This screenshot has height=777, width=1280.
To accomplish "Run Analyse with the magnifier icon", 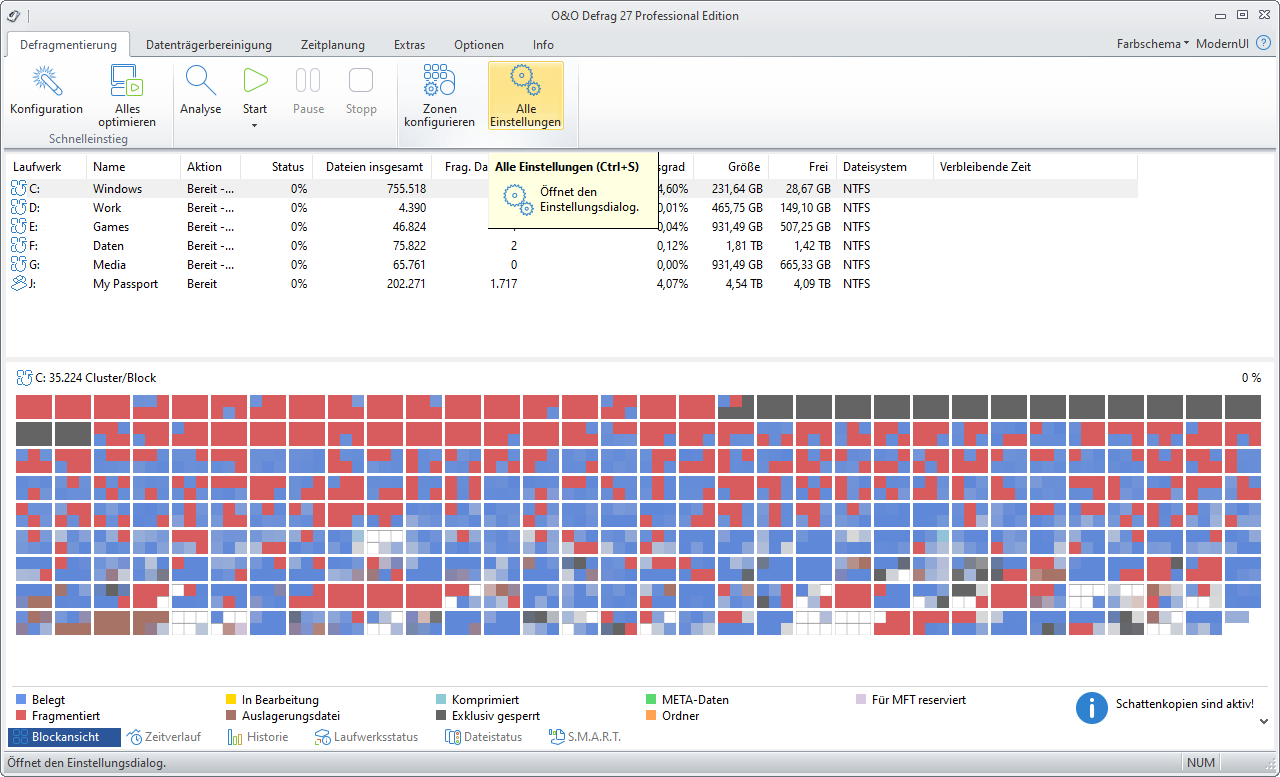I will (x=201, y=82).
